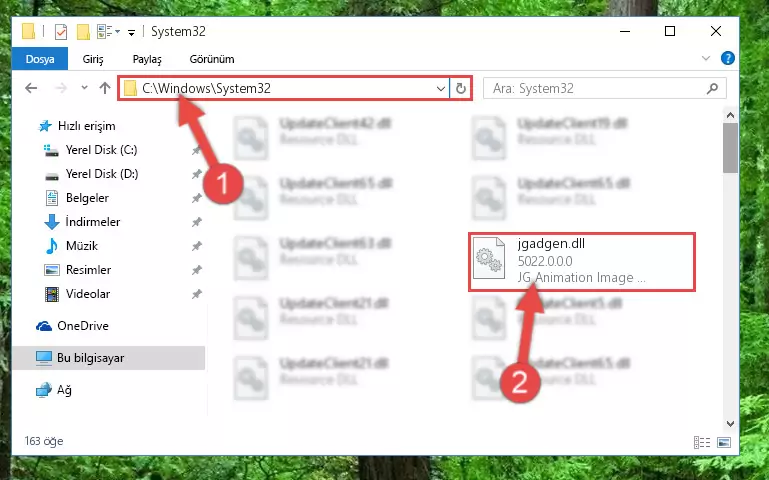Open recent locations dropdown arrow

[x=84, y=88]
